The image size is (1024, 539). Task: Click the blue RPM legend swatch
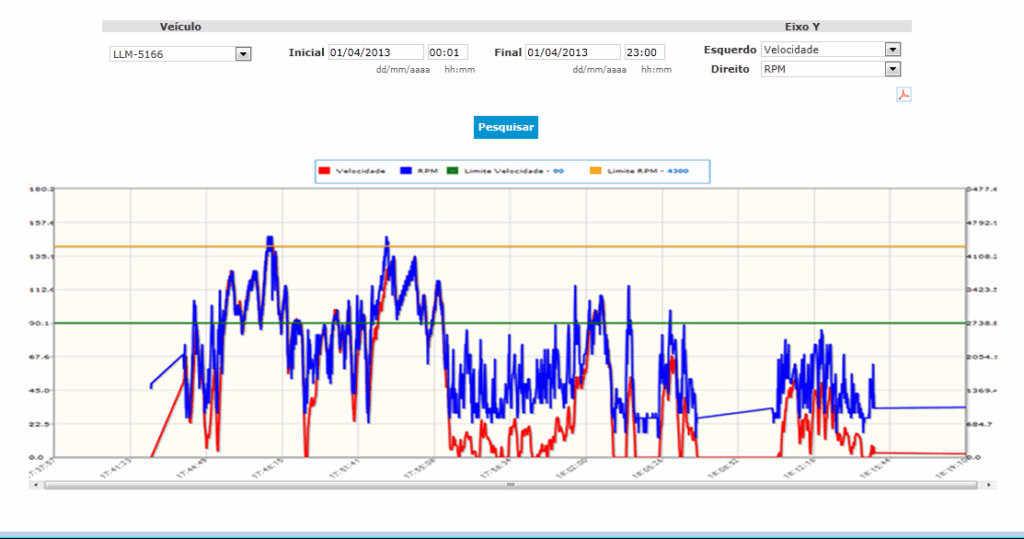[406, 171]
